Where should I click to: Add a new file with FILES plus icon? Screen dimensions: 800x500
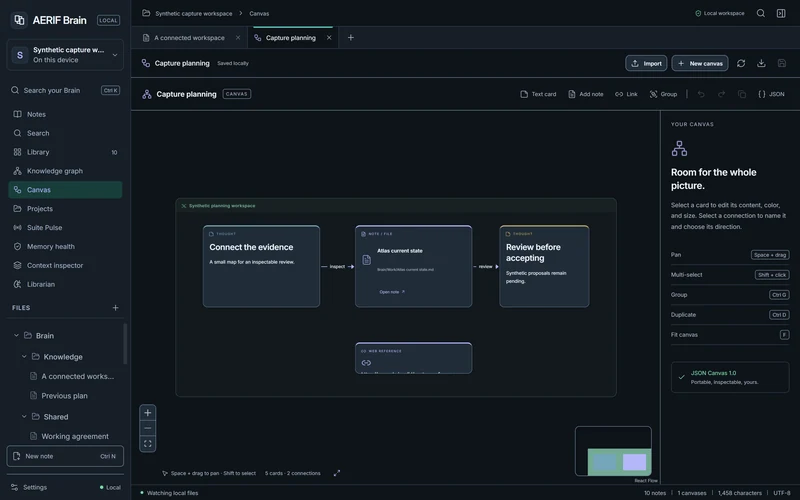(115, 308)
